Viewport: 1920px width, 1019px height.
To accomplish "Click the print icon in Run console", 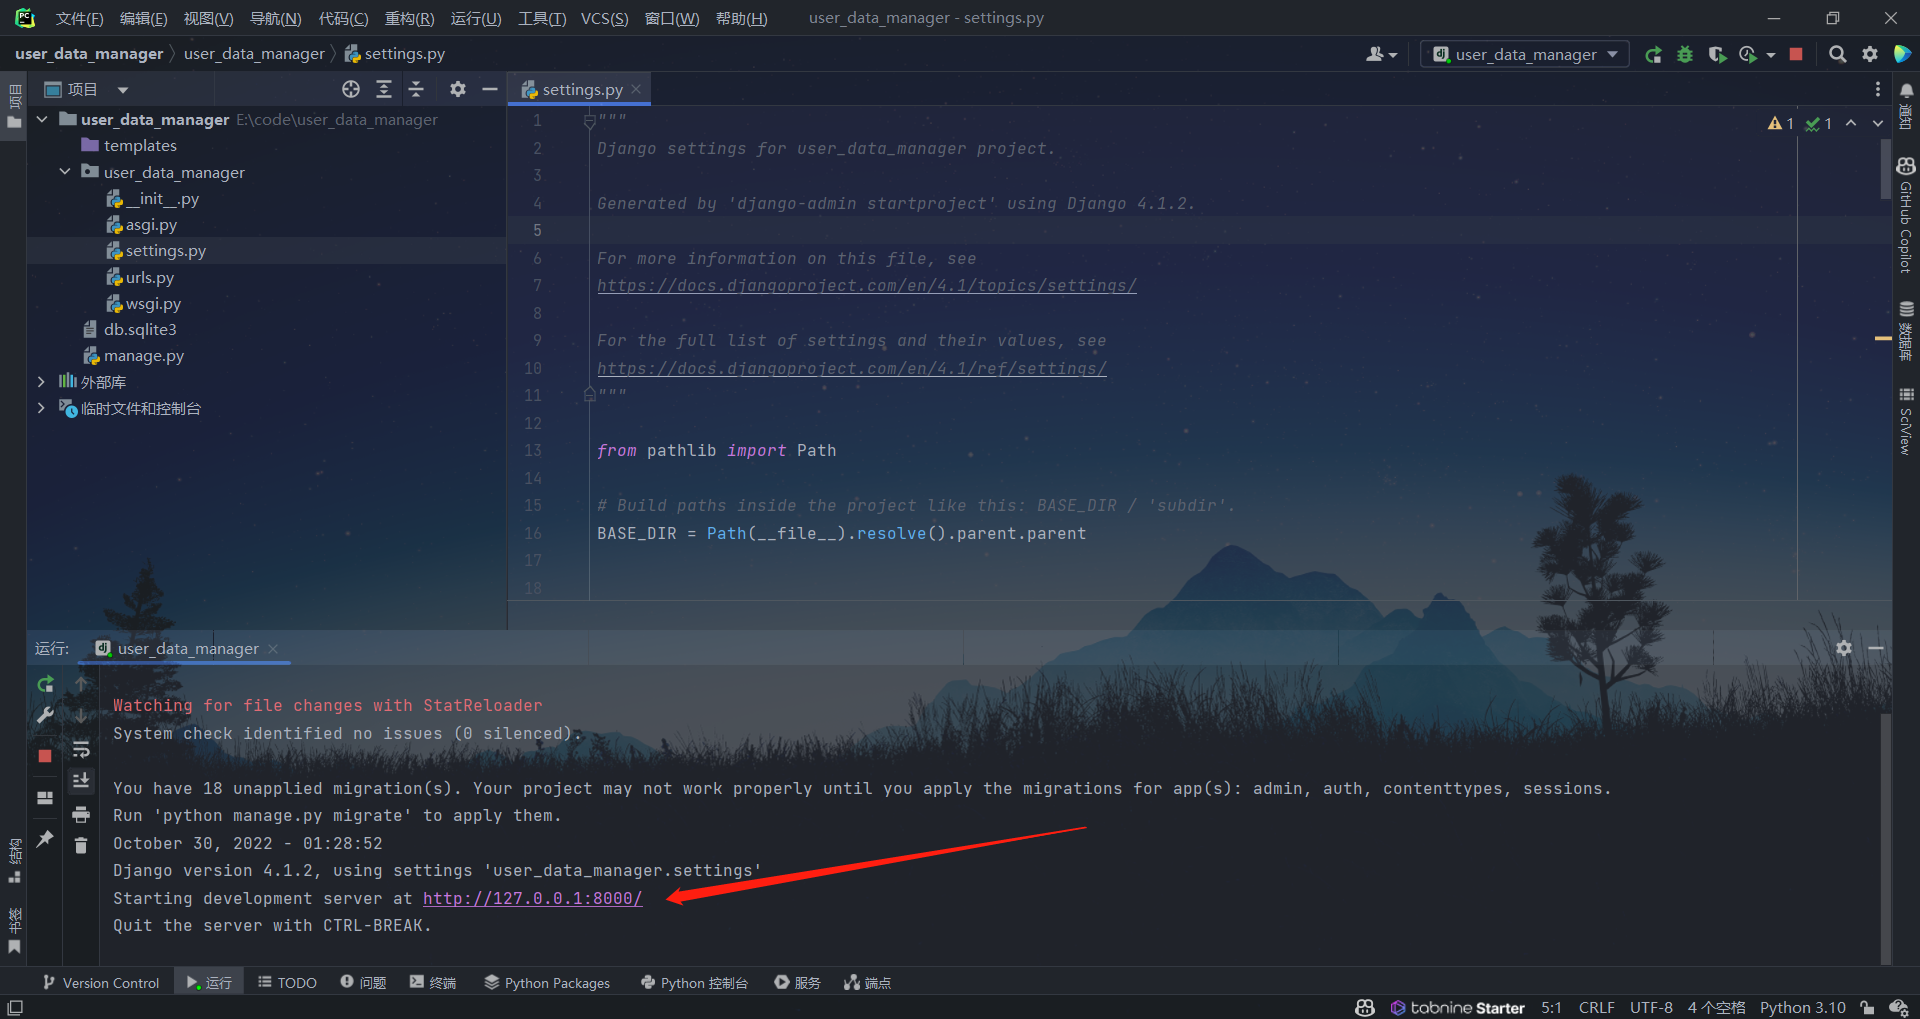I will [81, 814].
